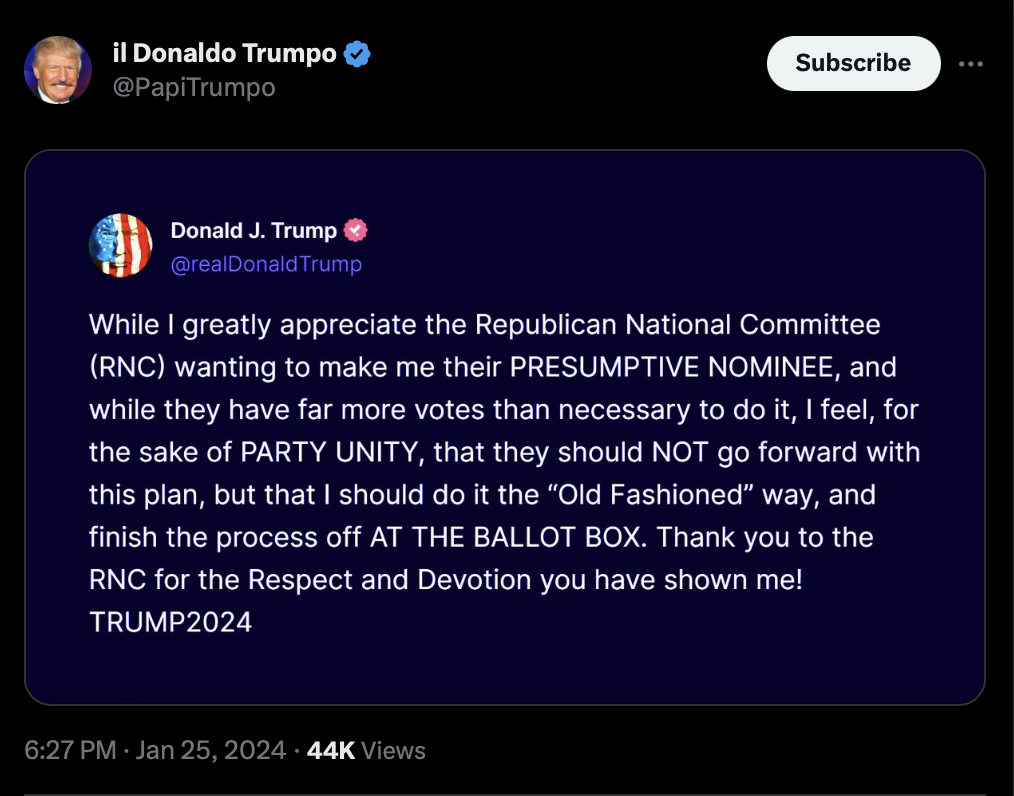Click the red verified badge beside Donald J. Trump
This screenshot has height=796, width=1014.
click(x=355, y=230)
